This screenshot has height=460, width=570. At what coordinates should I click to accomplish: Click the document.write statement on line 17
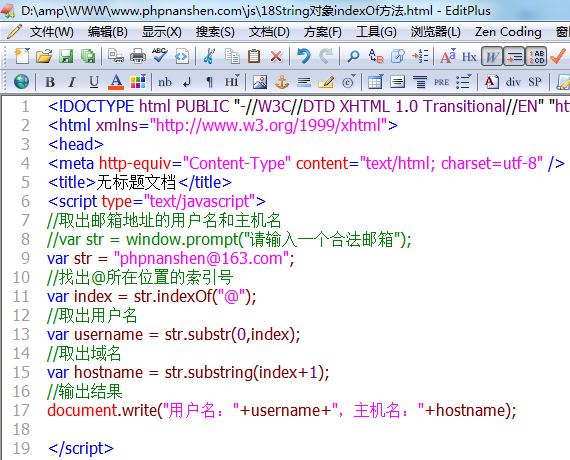pyautogui.click(x=282, y=411)
